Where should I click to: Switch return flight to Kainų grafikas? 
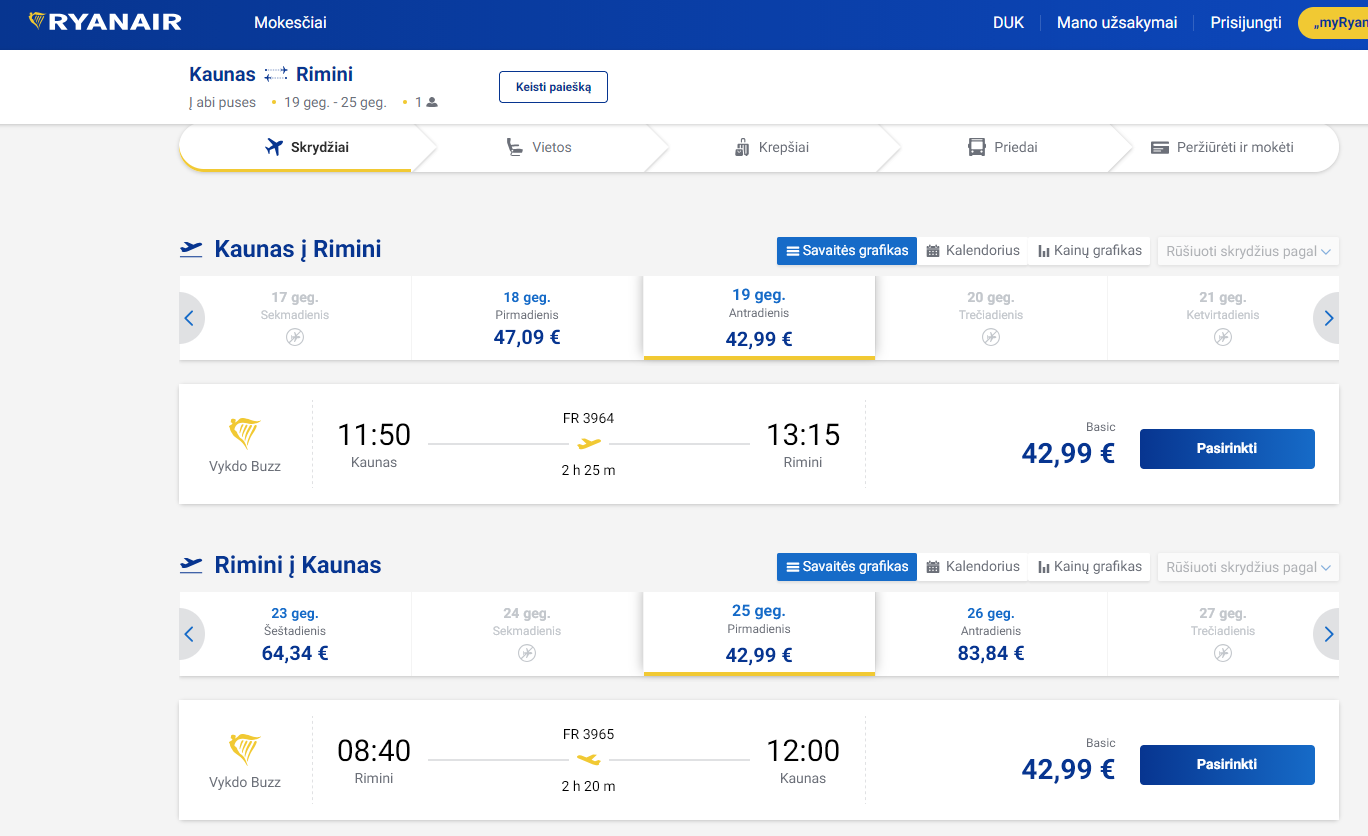pyautogui.click(x=1089, y=567)
